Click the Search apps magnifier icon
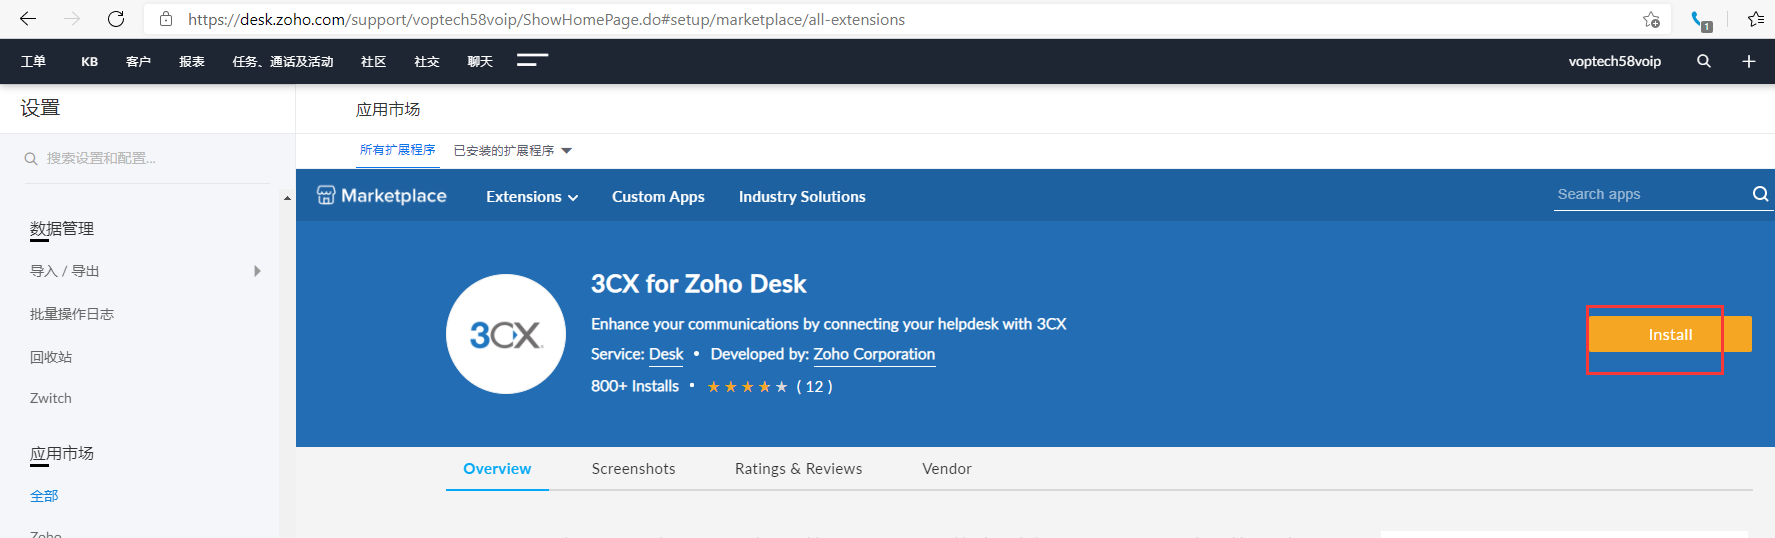Image resolution: width=1775 pixels, height=538 pixels. click(x=1760, y=194)
